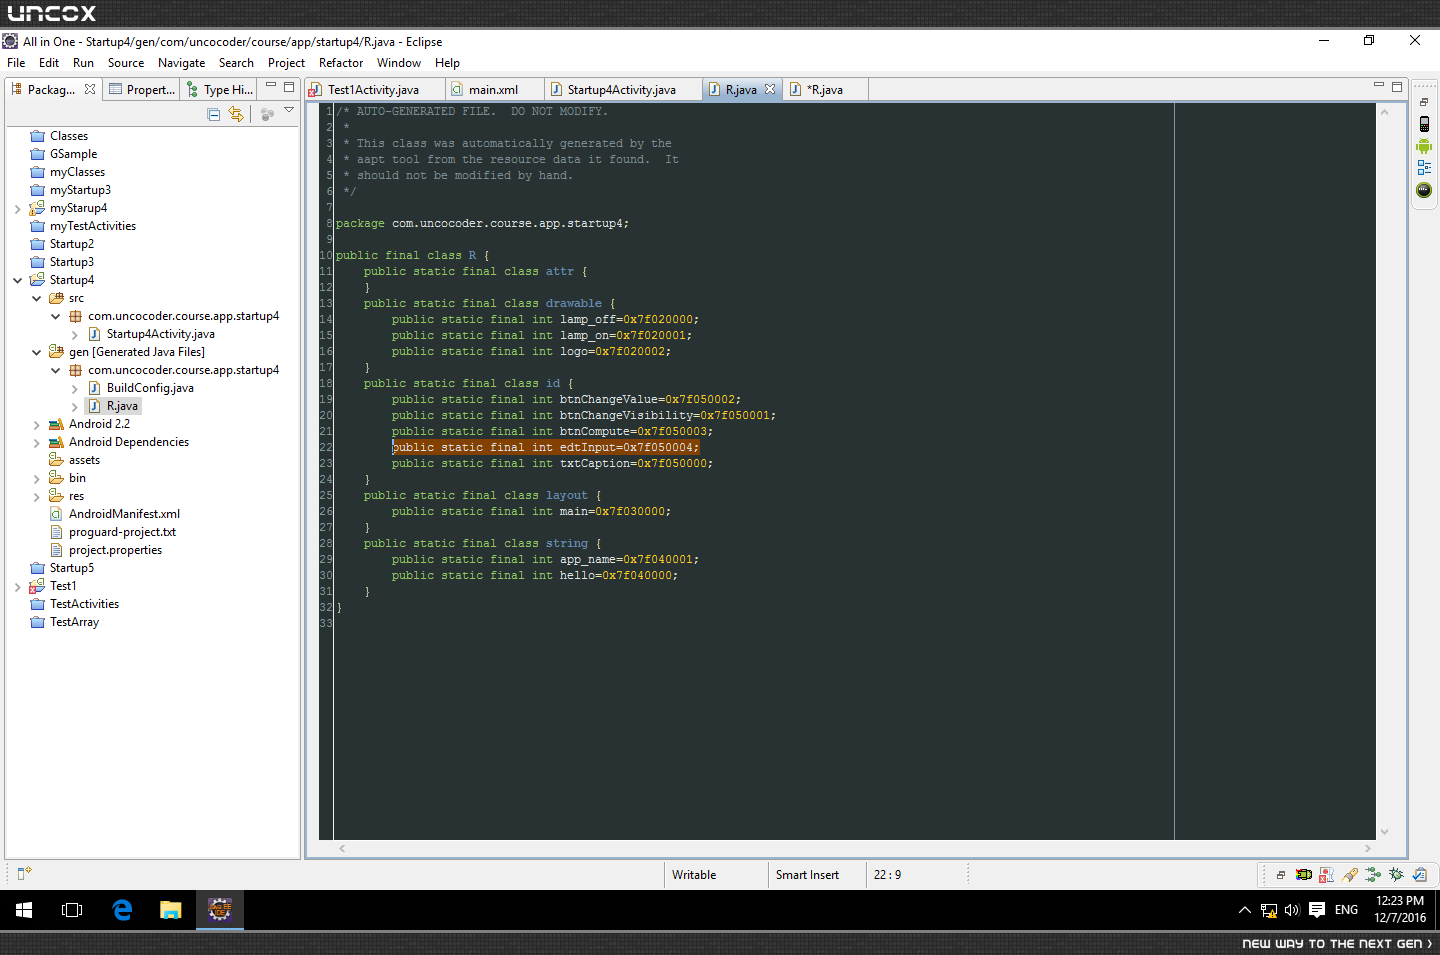Click Collapse All in Package Explorer
This screenshot has width=1440, height=955.
213,115
